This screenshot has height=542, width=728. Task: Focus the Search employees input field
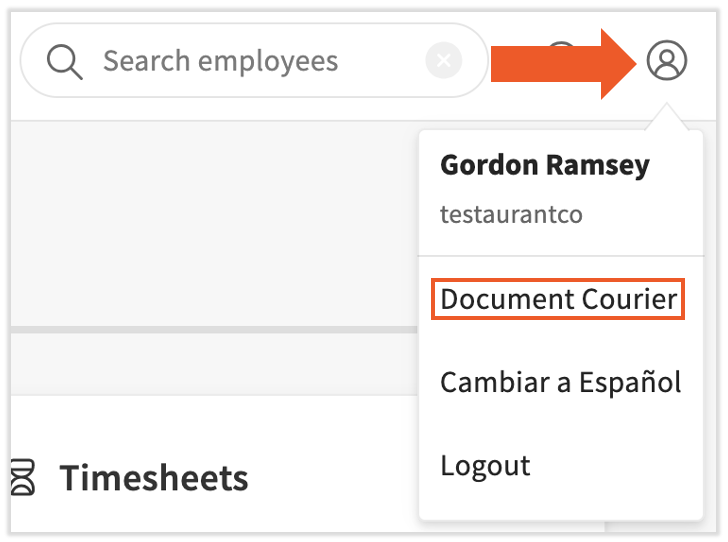pyautogui.click(x=250, y=61)
